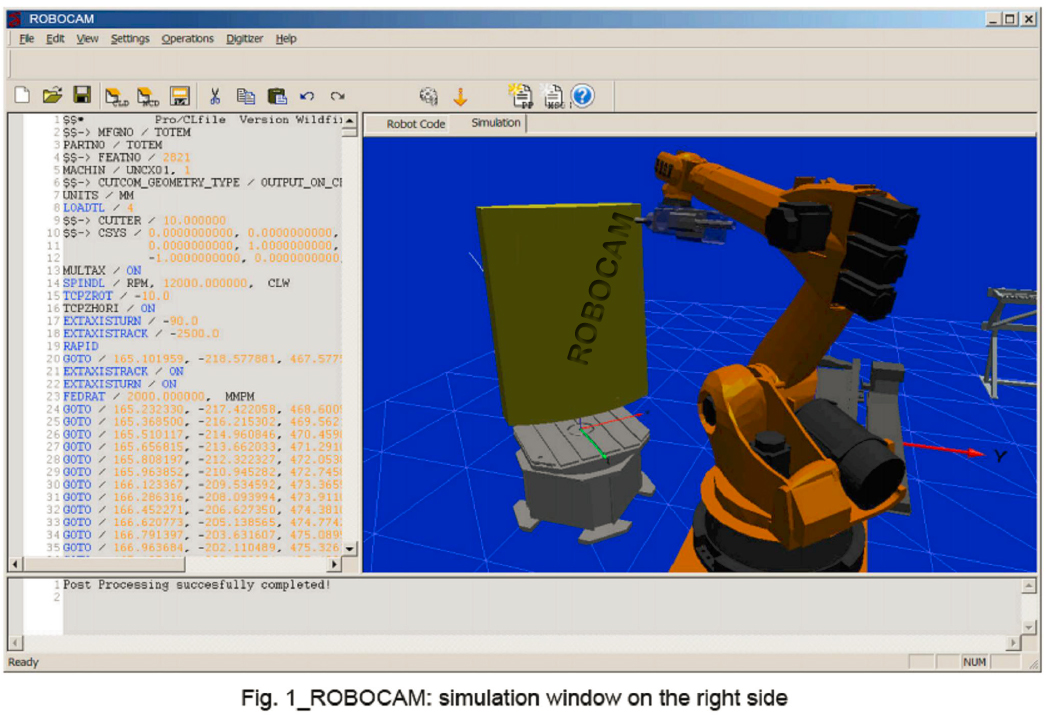Undo the last edit
Screen dimensions: 1046x721
(x=307, y=97)
